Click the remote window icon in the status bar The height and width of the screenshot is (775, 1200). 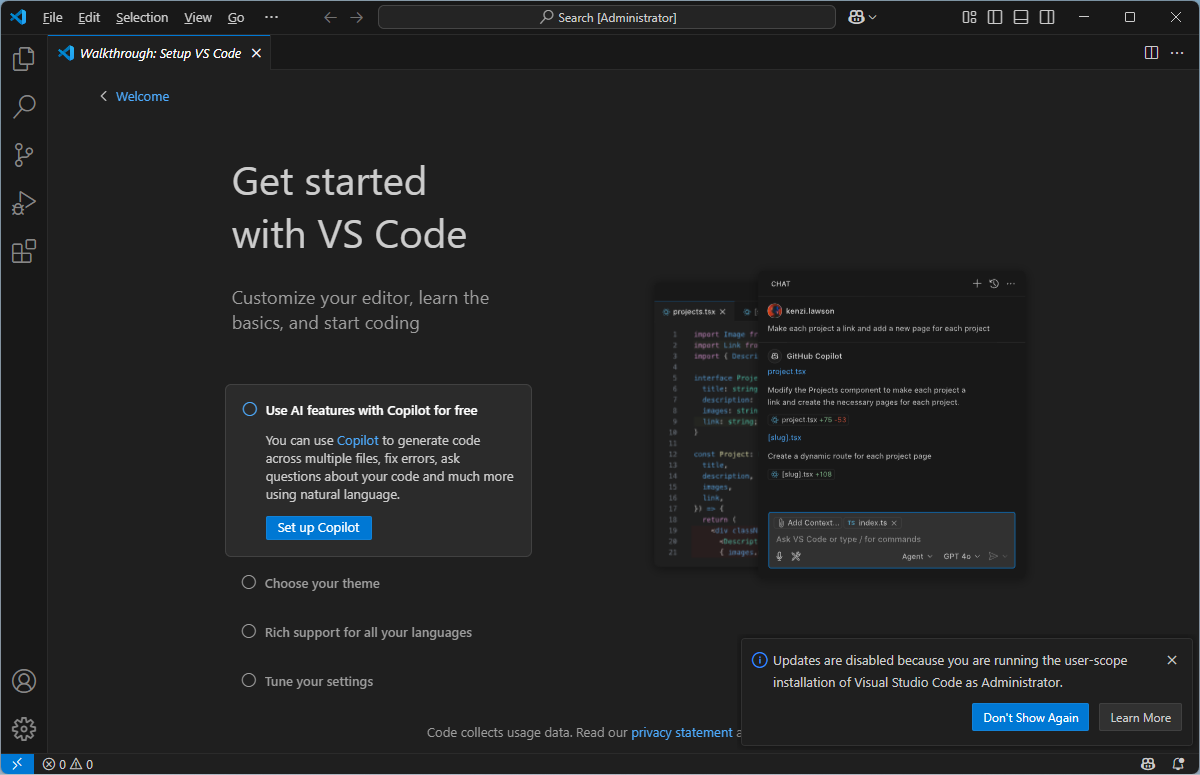tap(17, 764)
